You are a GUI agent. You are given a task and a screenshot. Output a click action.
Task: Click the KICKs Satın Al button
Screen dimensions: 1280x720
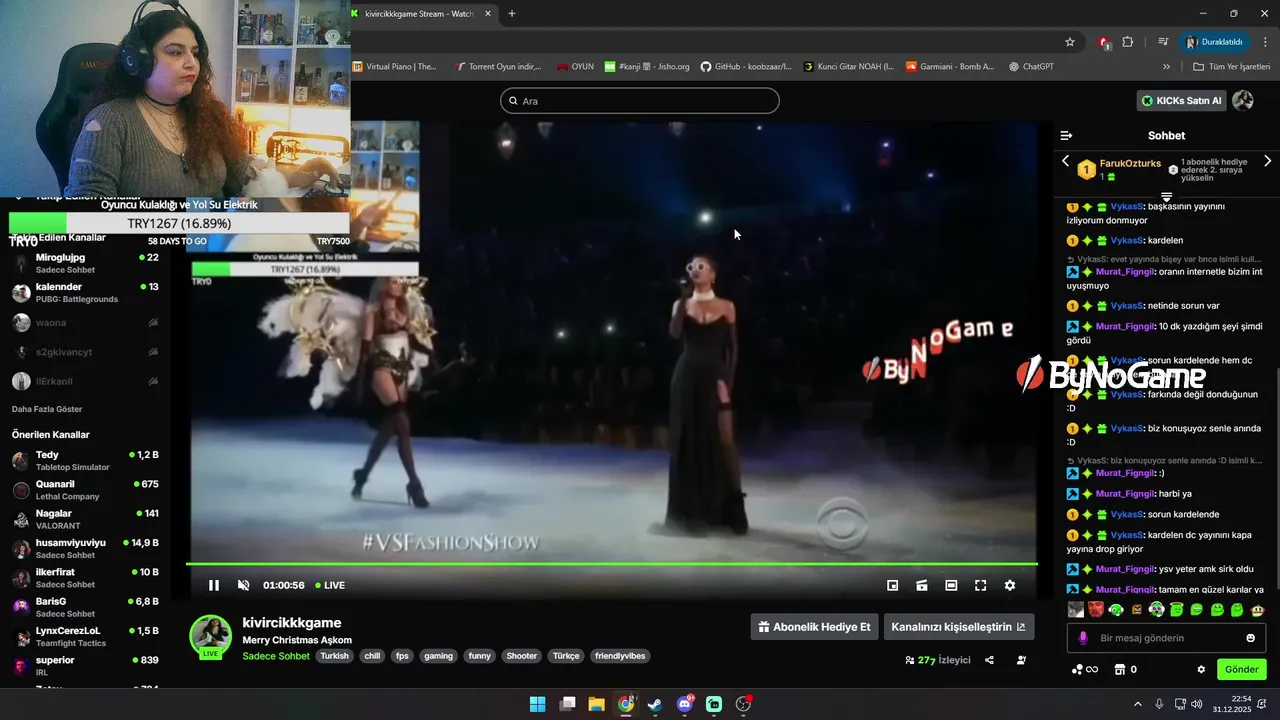(x=1181, y=101)
